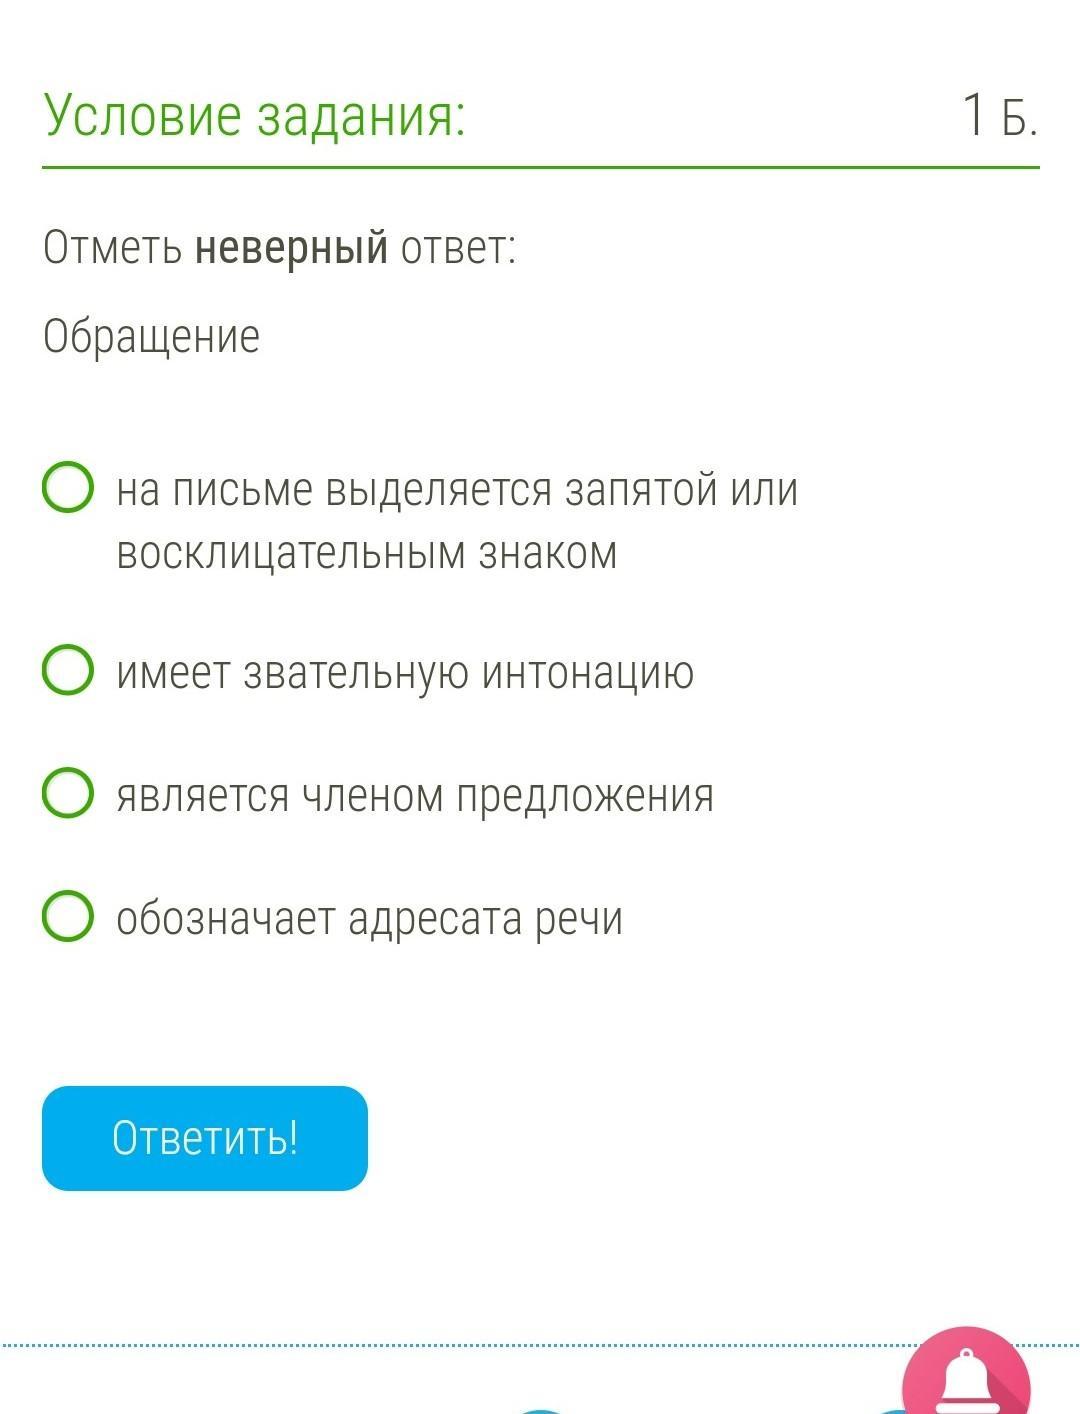Image resolution: width=1080 pixels, height=1414 pixels.
Task: Click the label 'имеет звательную интонацию'
Action: [x=404, y=672]
